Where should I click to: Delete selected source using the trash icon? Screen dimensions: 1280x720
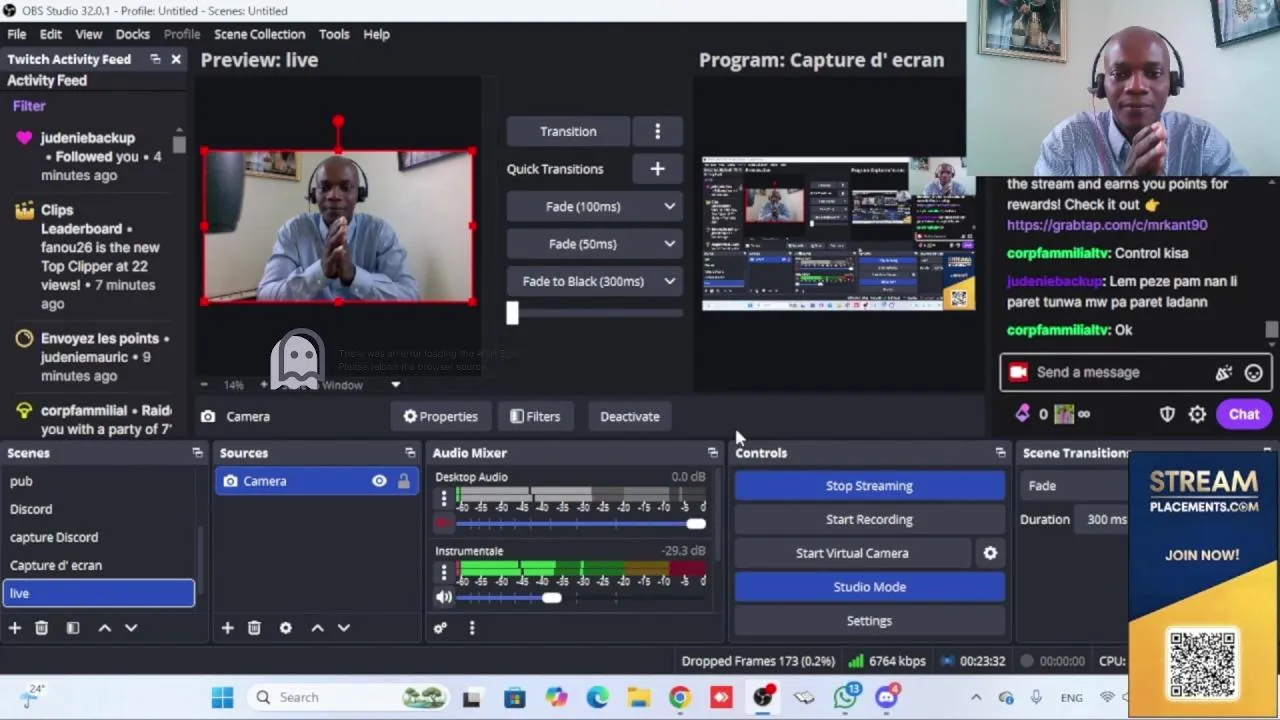point(254,628)
